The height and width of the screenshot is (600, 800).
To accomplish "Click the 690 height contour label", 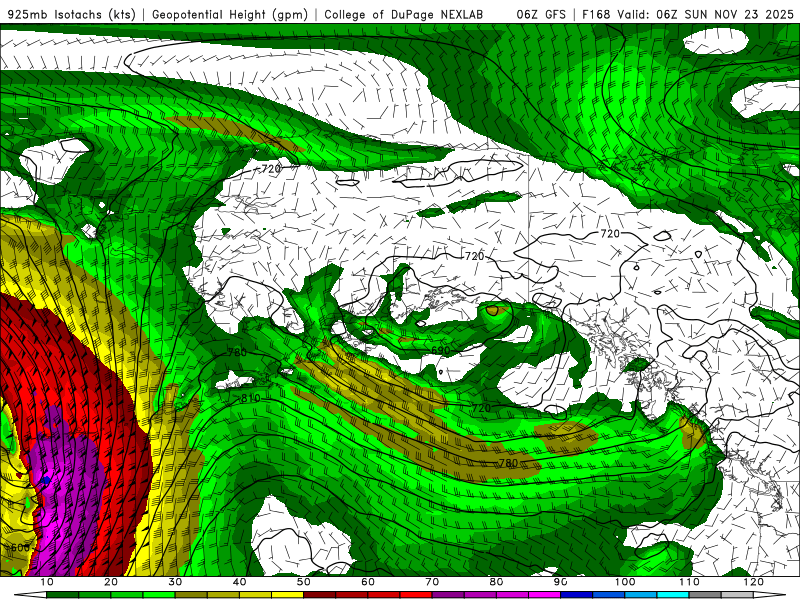I will pos(440,351).
